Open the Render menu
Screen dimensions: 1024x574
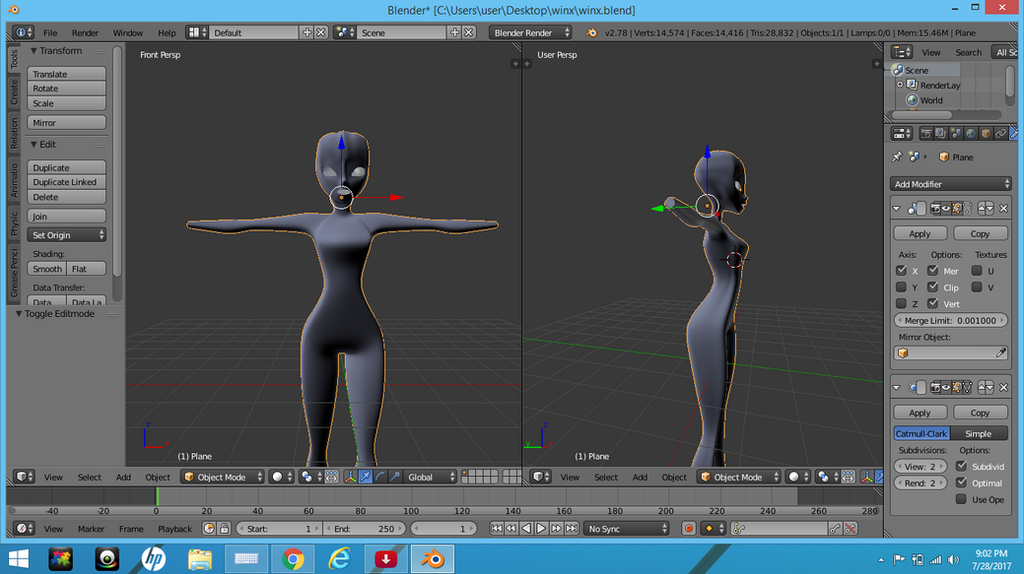(x=85, y=33)
